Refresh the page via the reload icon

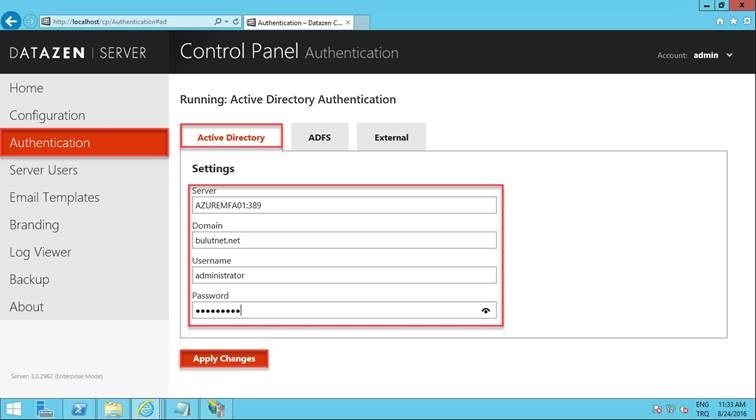click(x=236, y=22)
